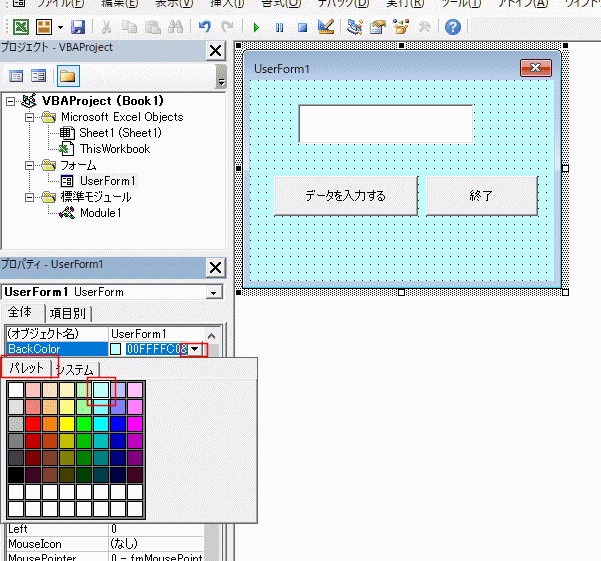Click the Paste toolbar icon
The width and height of the screenshot is (601, 561).
(153, 27)
